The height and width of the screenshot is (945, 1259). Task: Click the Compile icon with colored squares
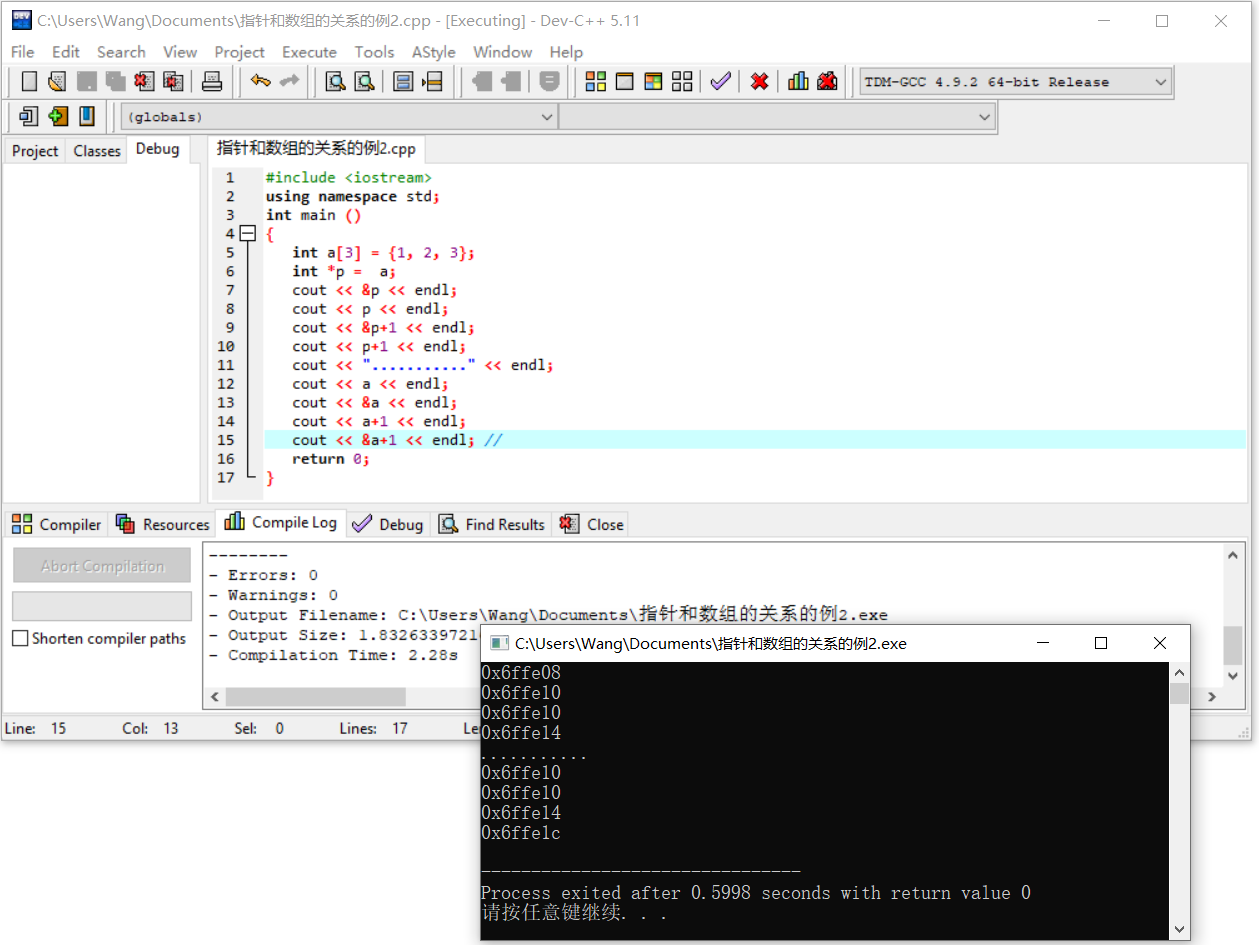click(x=596, y=82)
